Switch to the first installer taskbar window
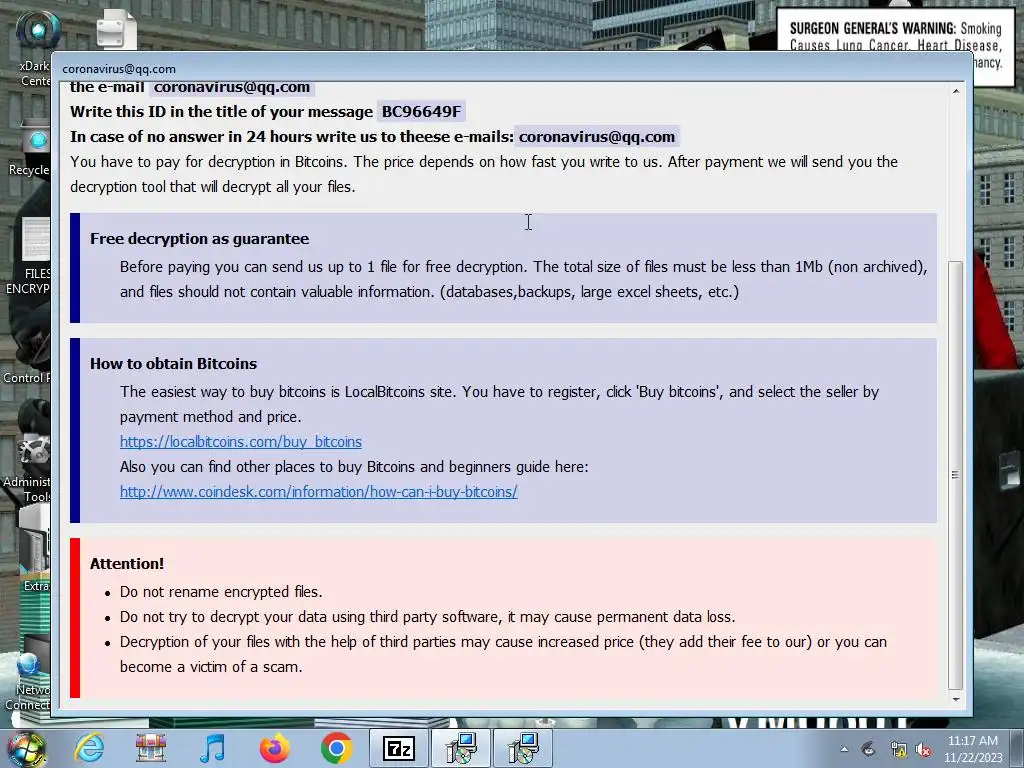Screen dimensions: 1024x768 [461, 748]
